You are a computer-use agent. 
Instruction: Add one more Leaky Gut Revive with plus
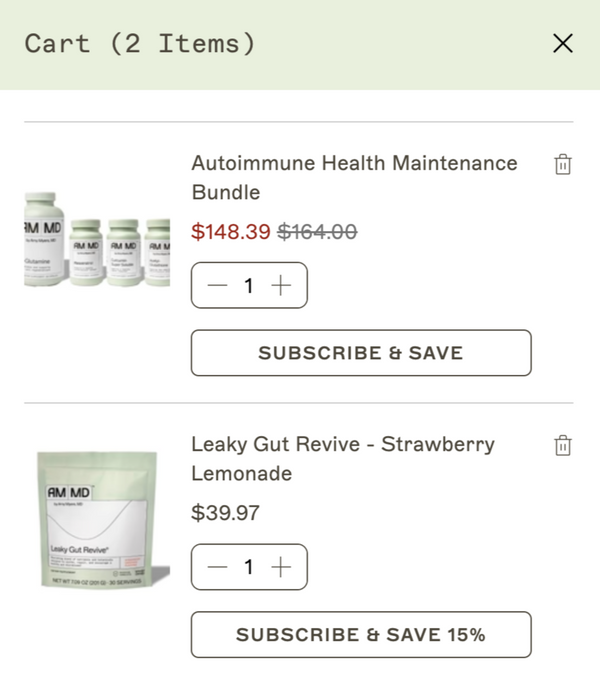pos(282,567)
